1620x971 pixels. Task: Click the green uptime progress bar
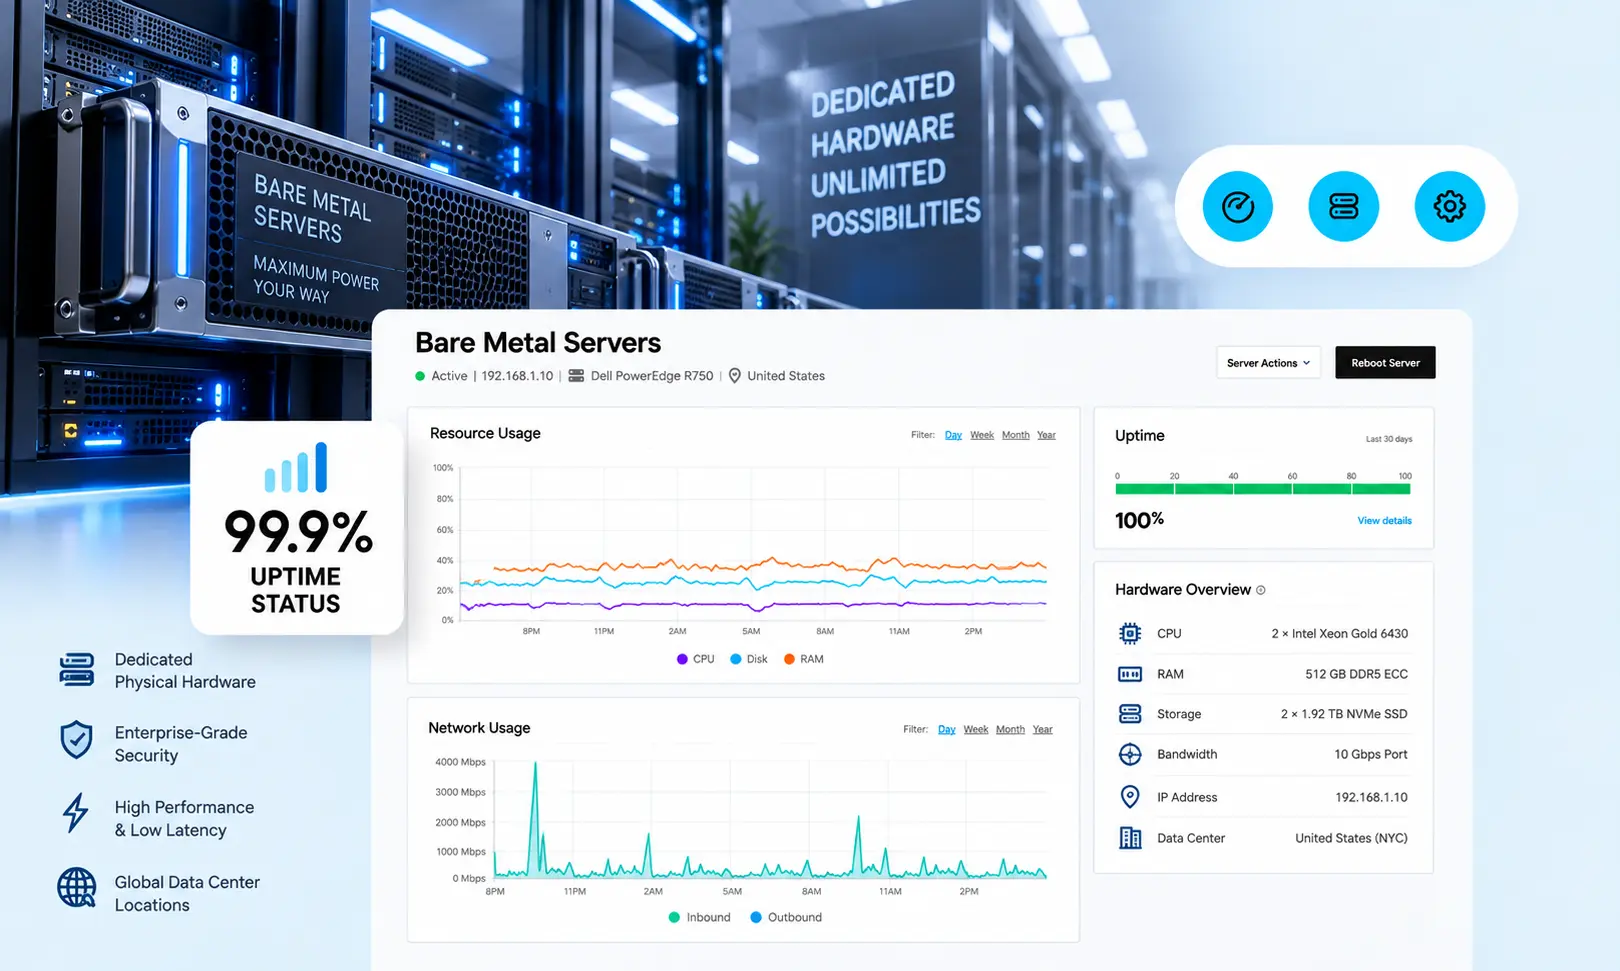pyautogui.click(x=1262, y=489)
